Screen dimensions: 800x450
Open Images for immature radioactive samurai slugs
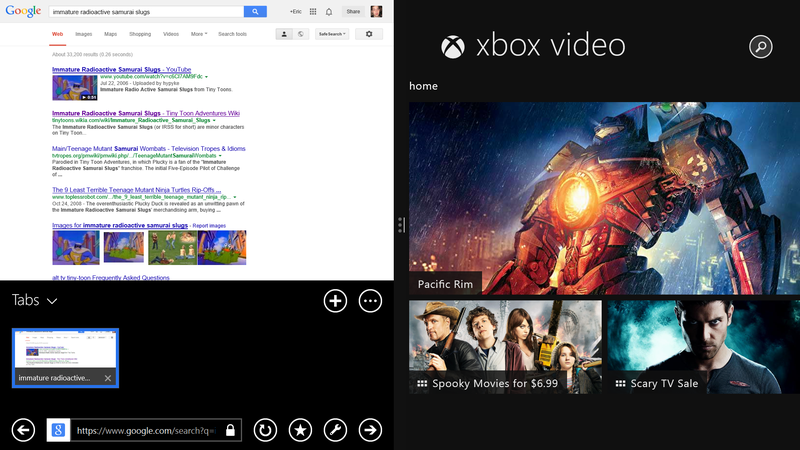[x=120, y=225]
